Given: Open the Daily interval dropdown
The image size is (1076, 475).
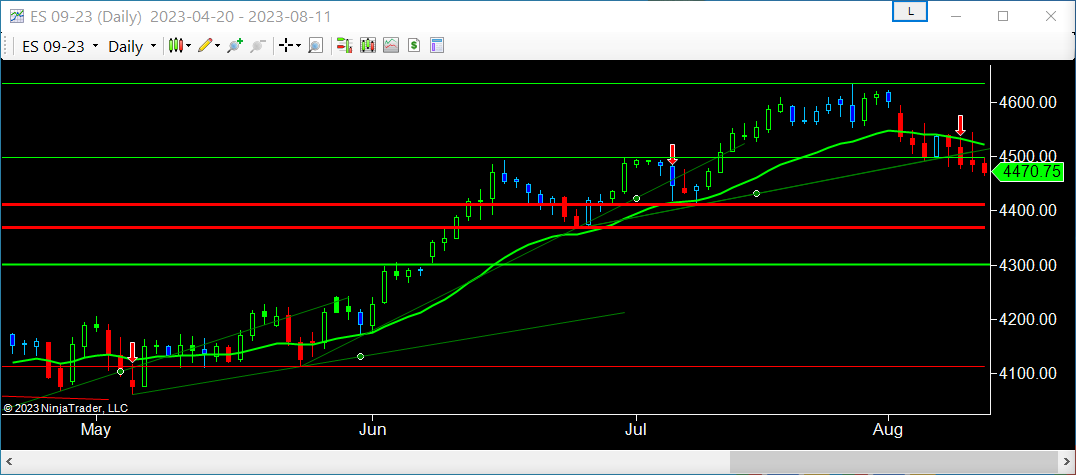Looking at the screenshot, I should point(132,46).
